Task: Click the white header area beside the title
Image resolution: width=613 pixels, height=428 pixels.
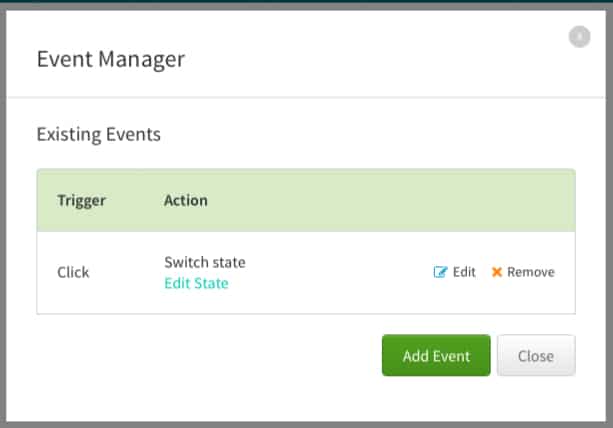Action: pos(380,59)
